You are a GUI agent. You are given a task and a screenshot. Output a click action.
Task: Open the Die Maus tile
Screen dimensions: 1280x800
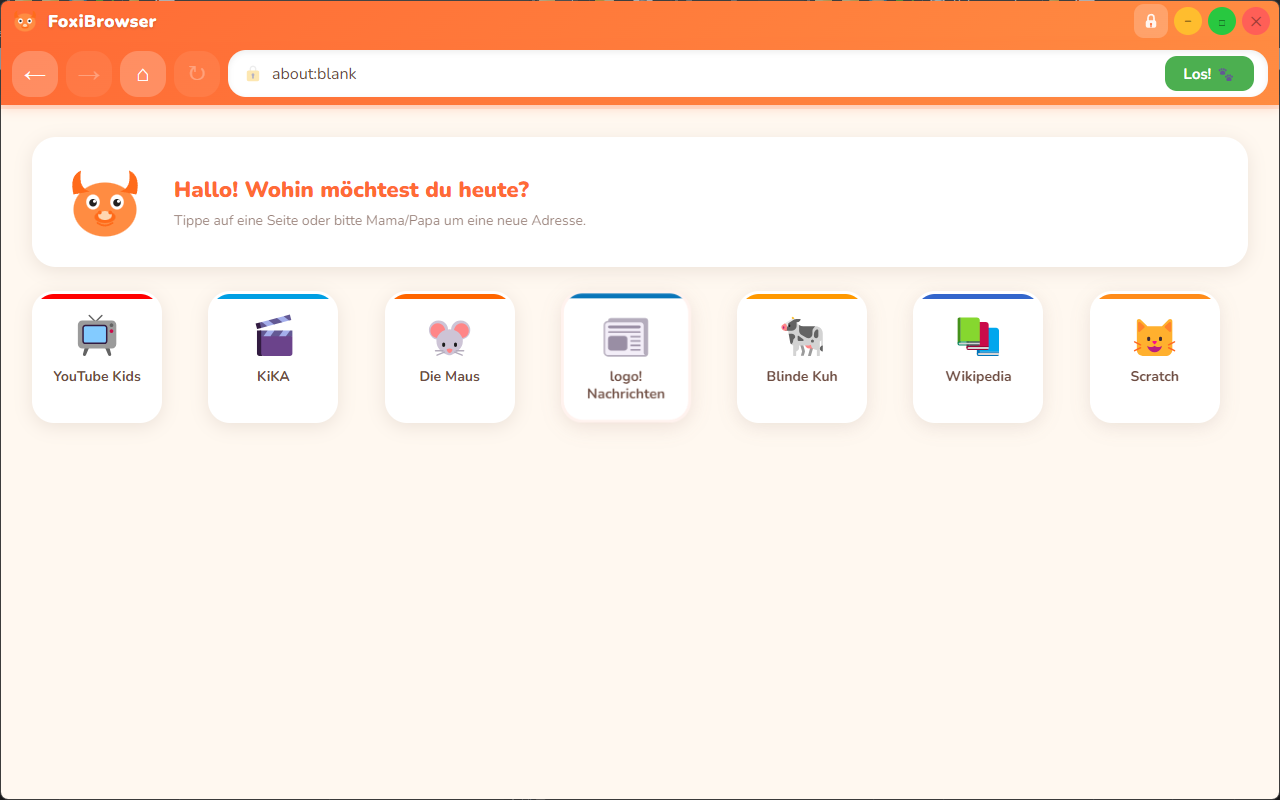click(450, 358)
